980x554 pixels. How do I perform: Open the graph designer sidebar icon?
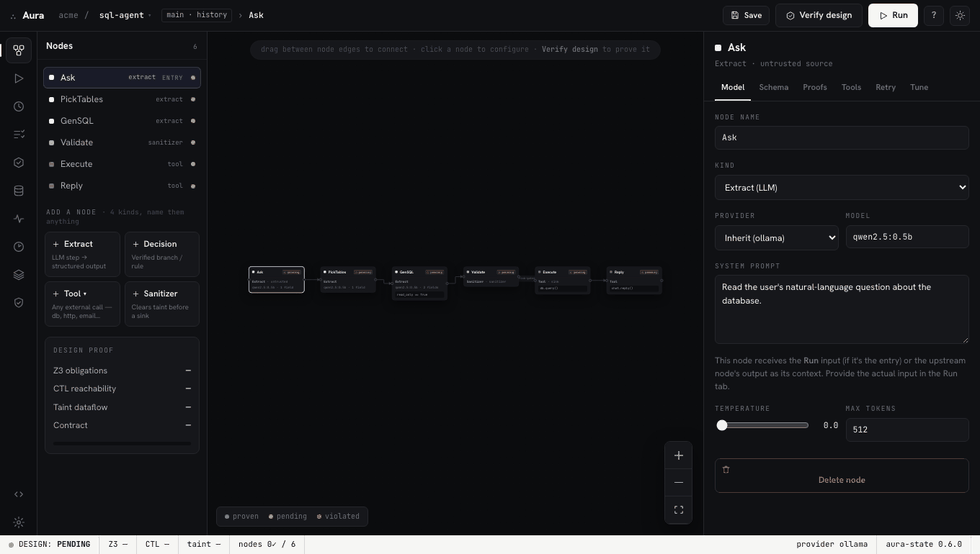(x=19, y=50)
